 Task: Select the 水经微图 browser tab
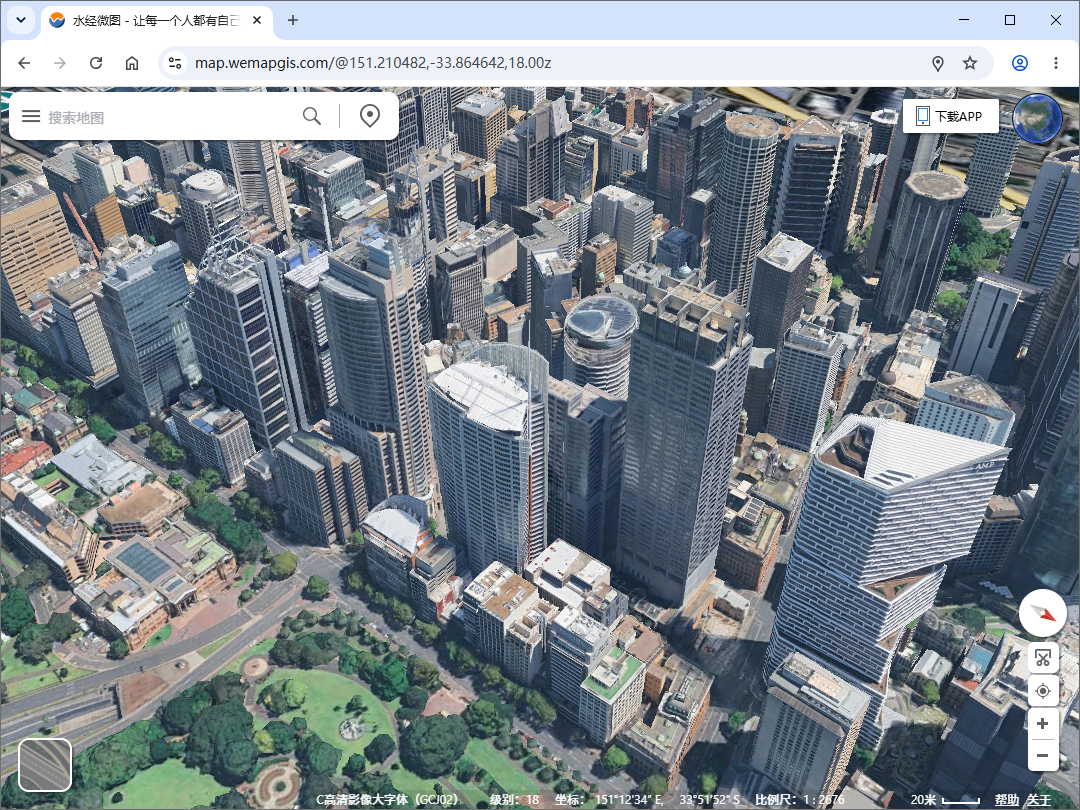[157, 21]
